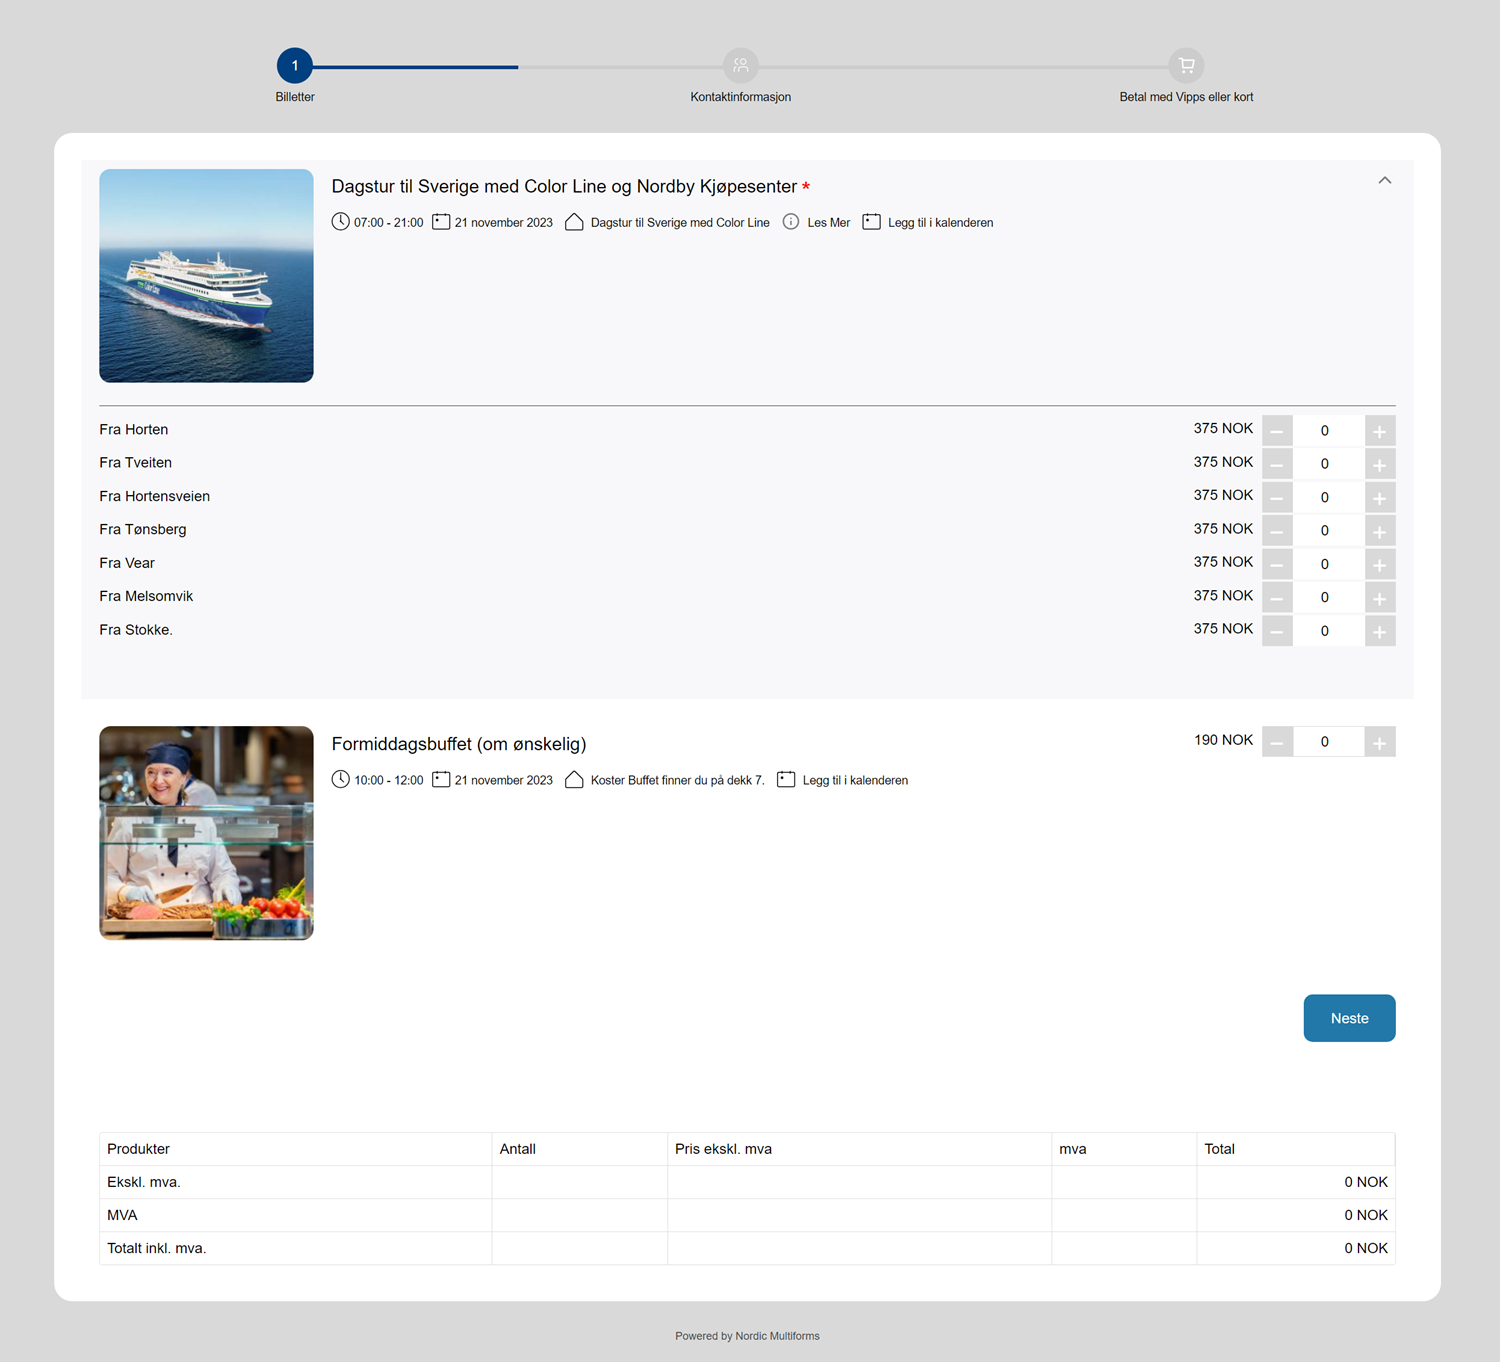Add Formiddagsbuffet to calendar link

click(x=855, y=780)
